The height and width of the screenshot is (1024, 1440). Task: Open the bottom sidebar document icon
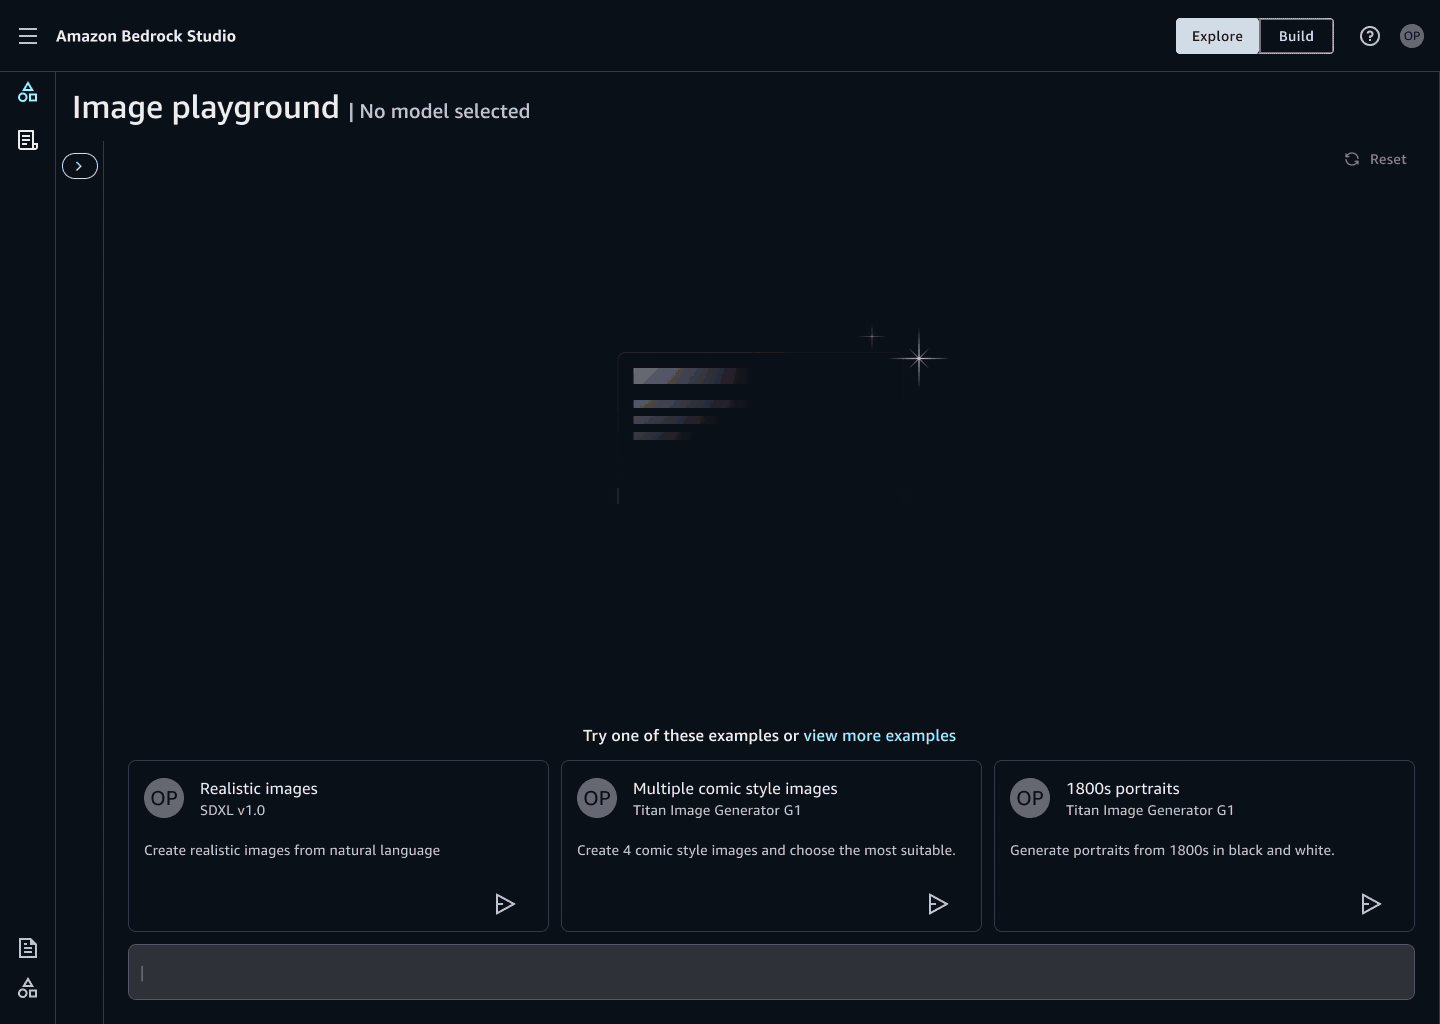(x=28, y=948)
